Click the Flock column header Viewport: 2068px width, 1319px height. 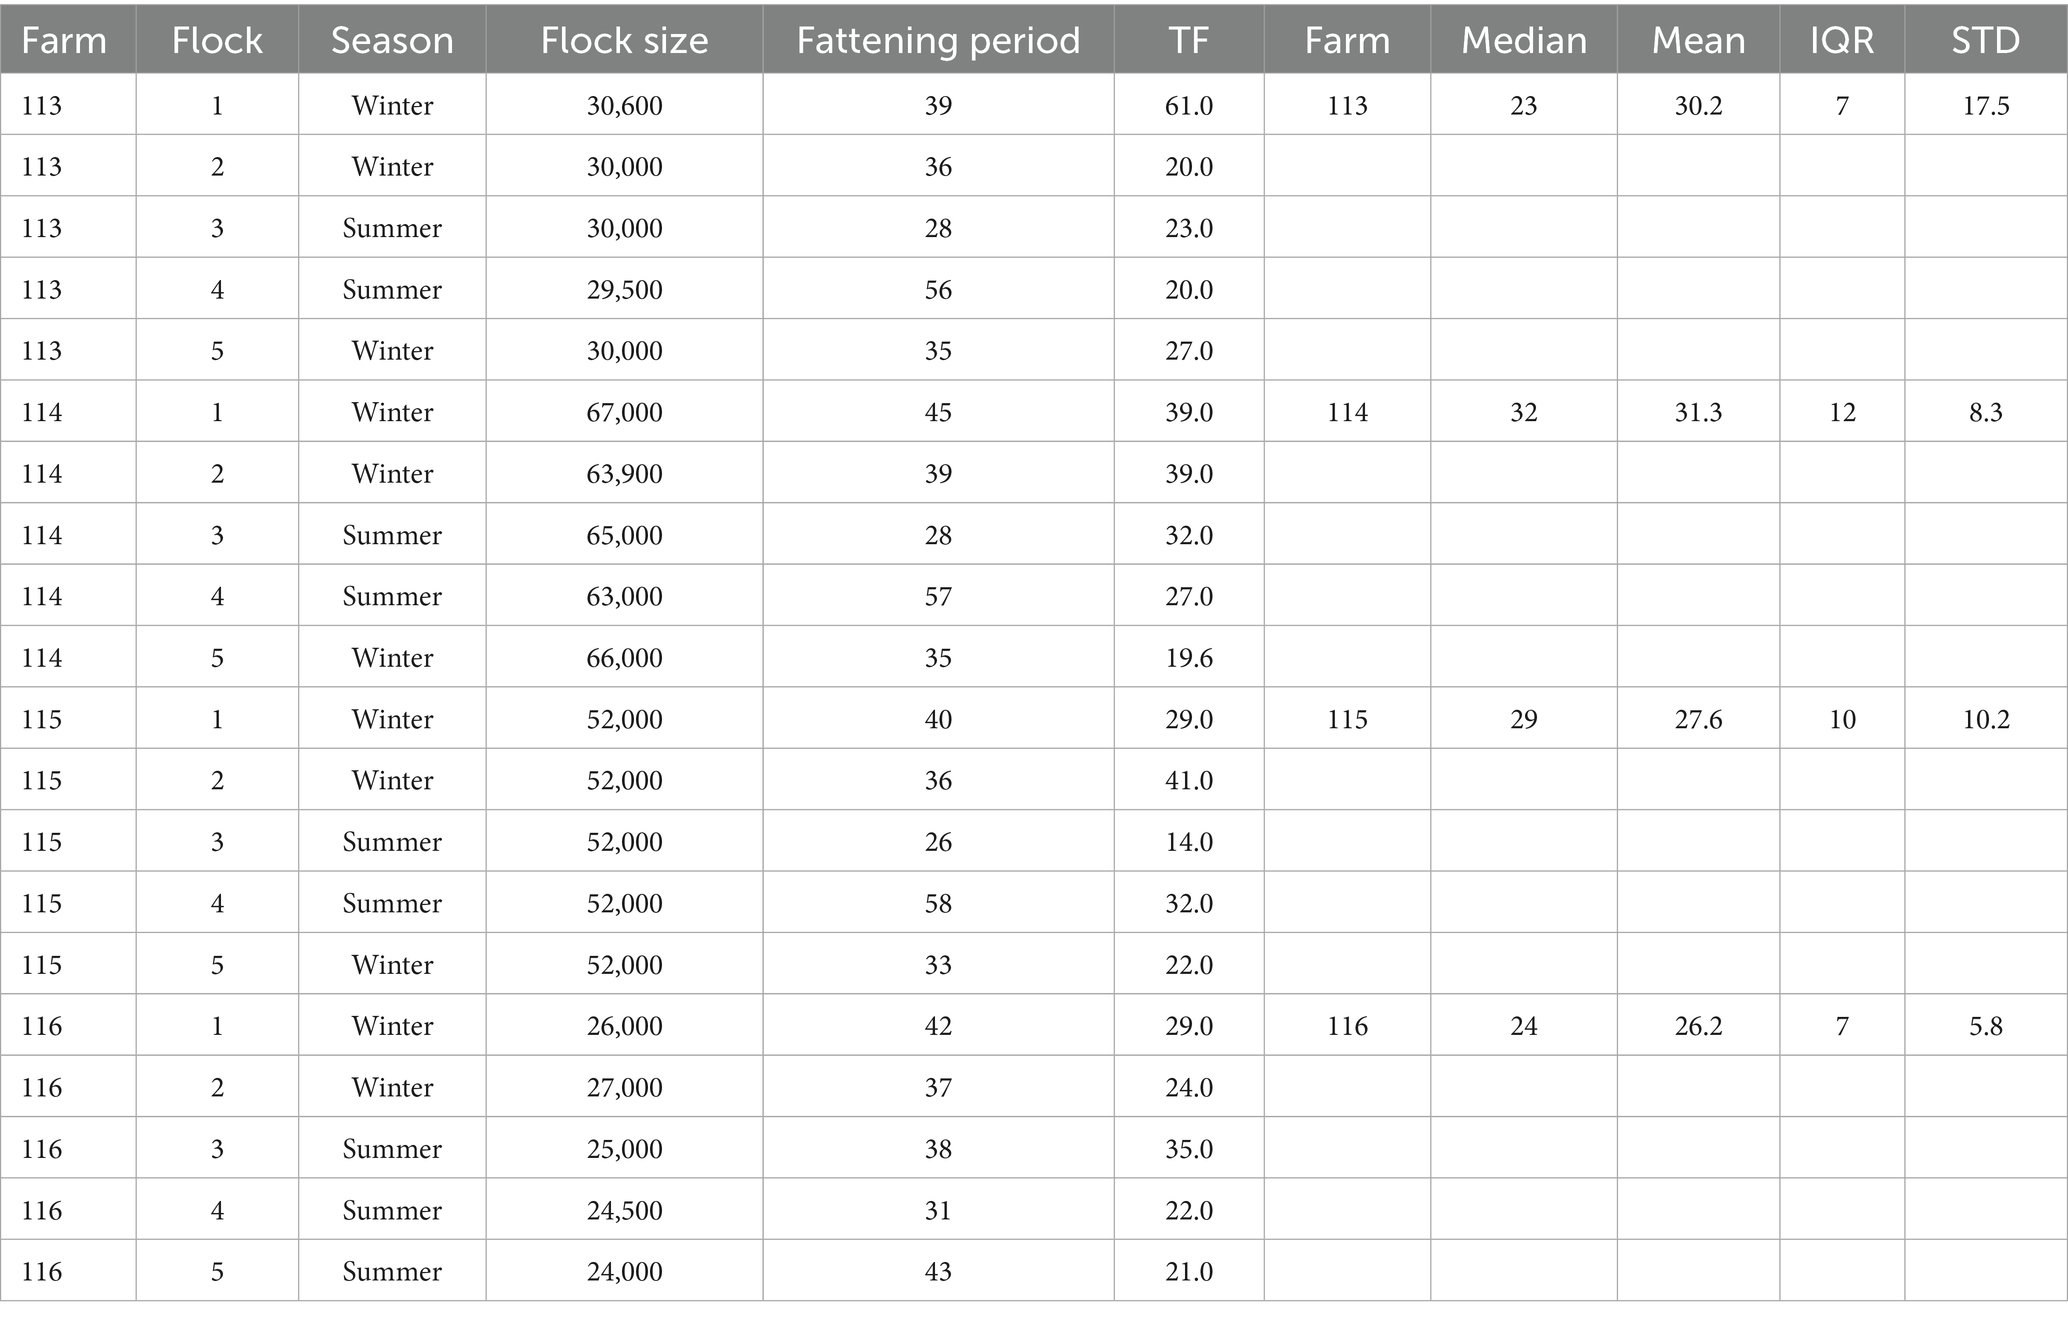pyautogui.click(x=217, y=40)
